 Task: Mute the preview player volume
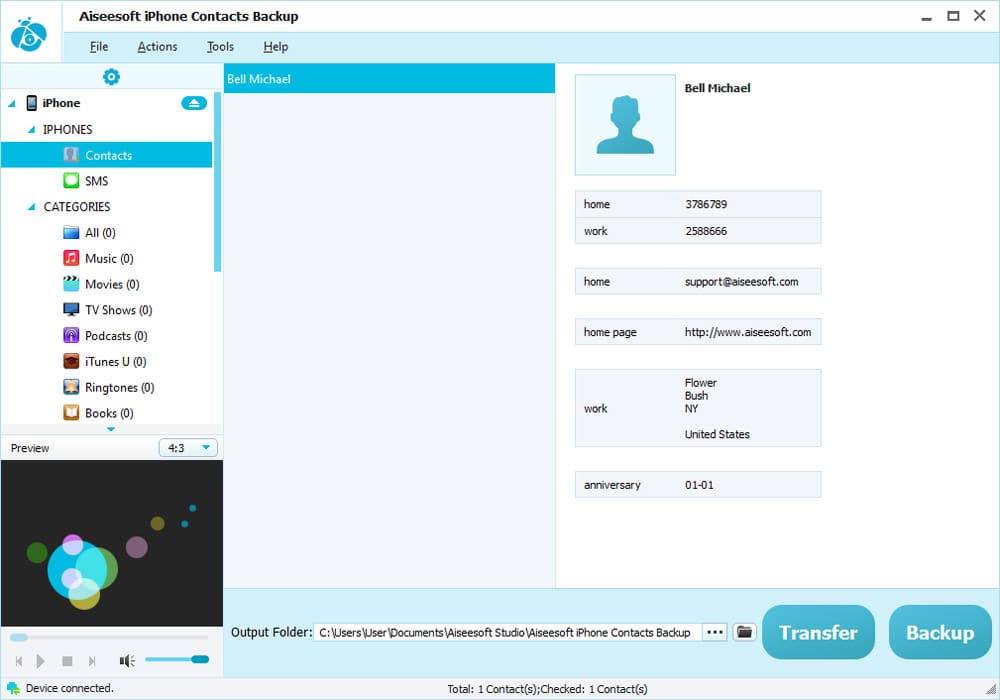(125, 660)
